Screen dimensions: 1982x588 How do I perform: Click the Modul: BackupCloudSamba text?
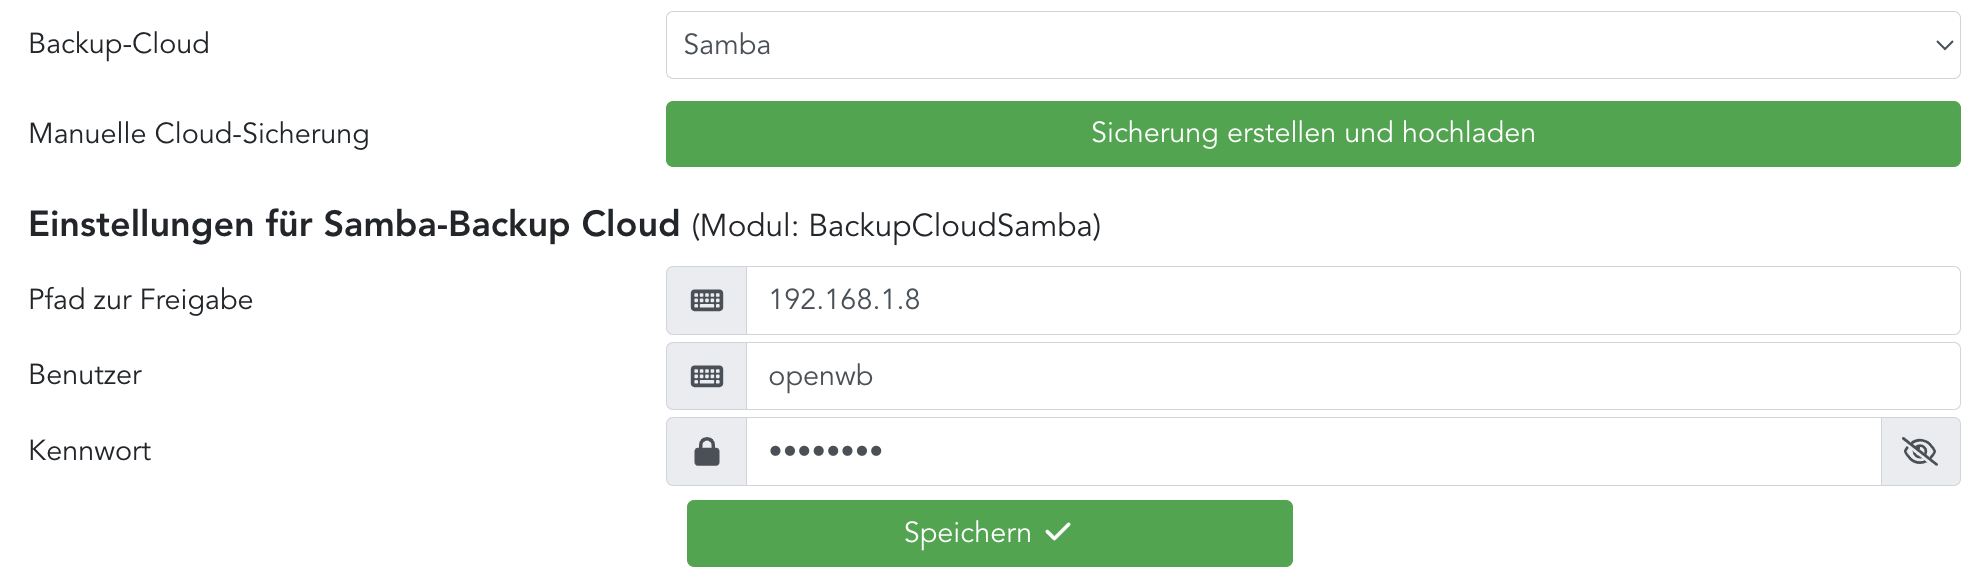[x=896, y=226]
